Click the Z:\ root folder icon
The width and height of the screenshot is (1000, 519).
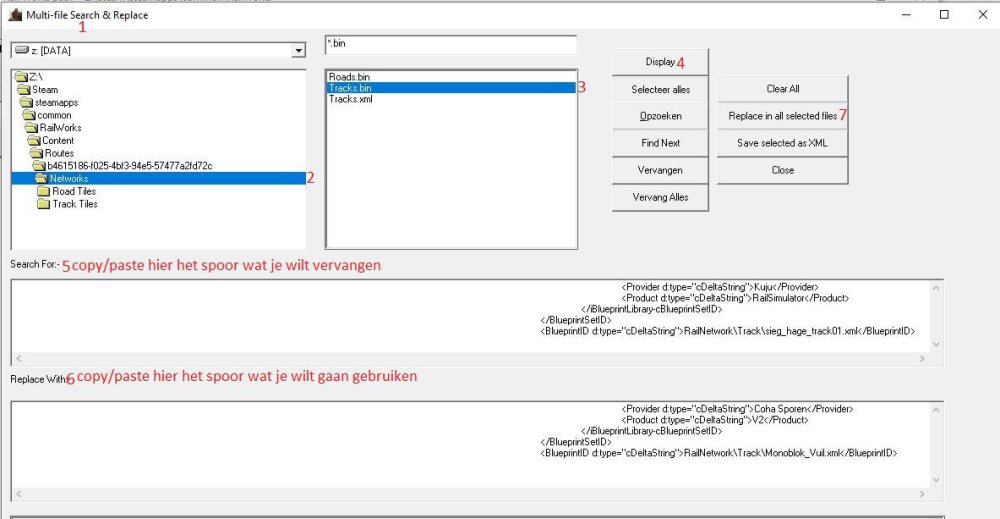click(20, 76)
